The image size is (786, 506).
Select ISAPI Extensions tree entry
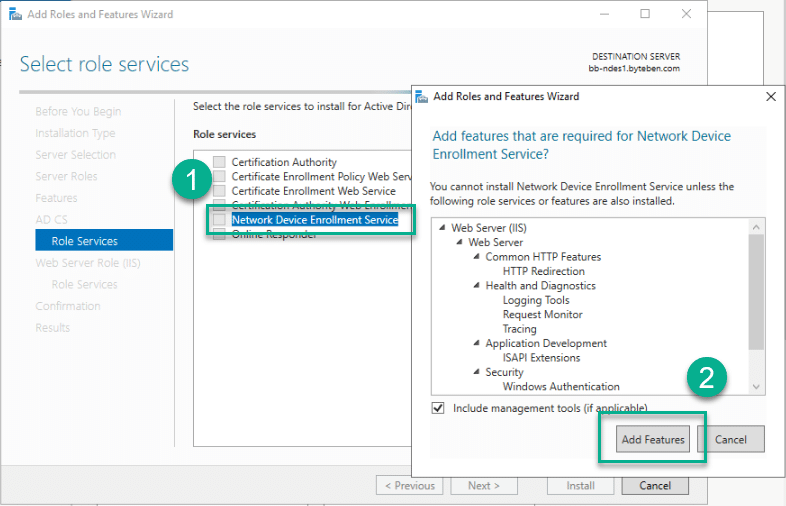pyautogui.click(x=541, y=358)
